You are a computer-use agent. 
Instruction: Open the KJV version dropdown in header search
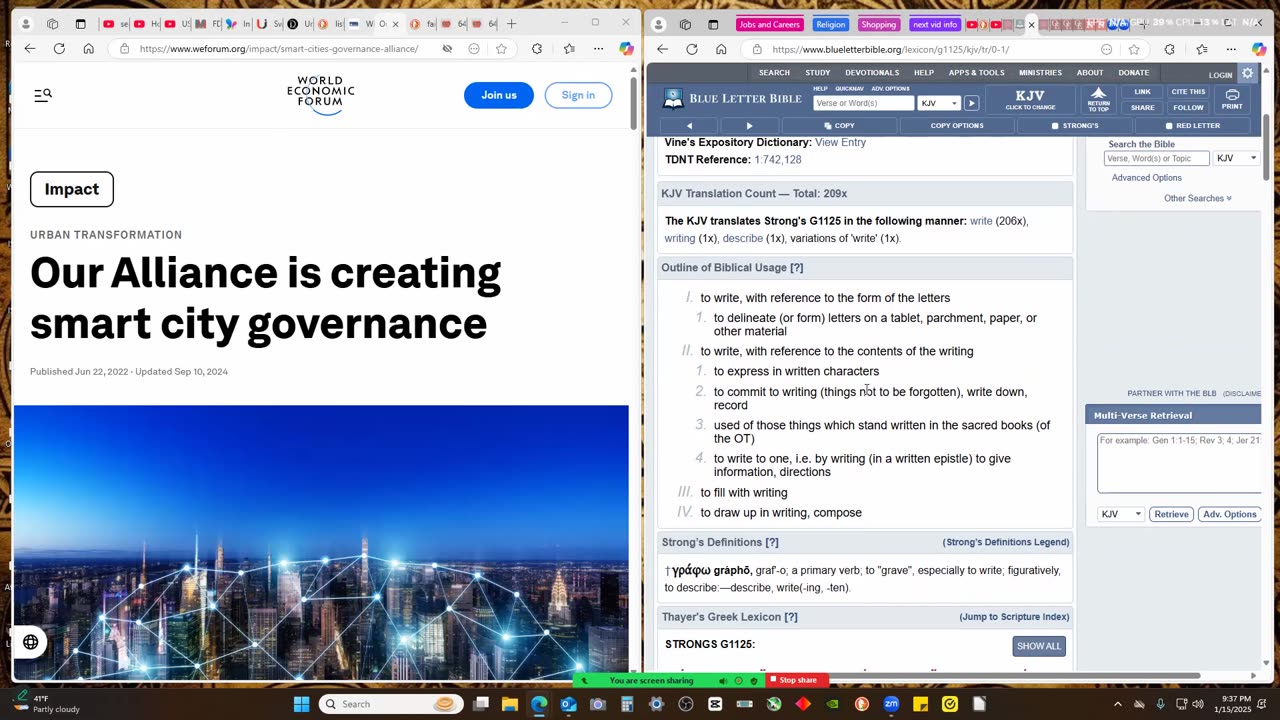click(x=939, y=103)
